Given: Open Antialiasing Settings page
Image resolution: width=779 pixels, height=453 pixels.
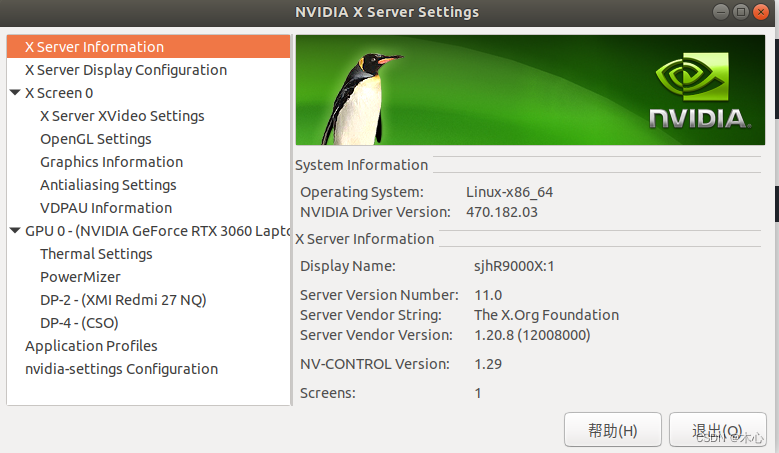Looking at the screenshot, I should coord(108,185).
